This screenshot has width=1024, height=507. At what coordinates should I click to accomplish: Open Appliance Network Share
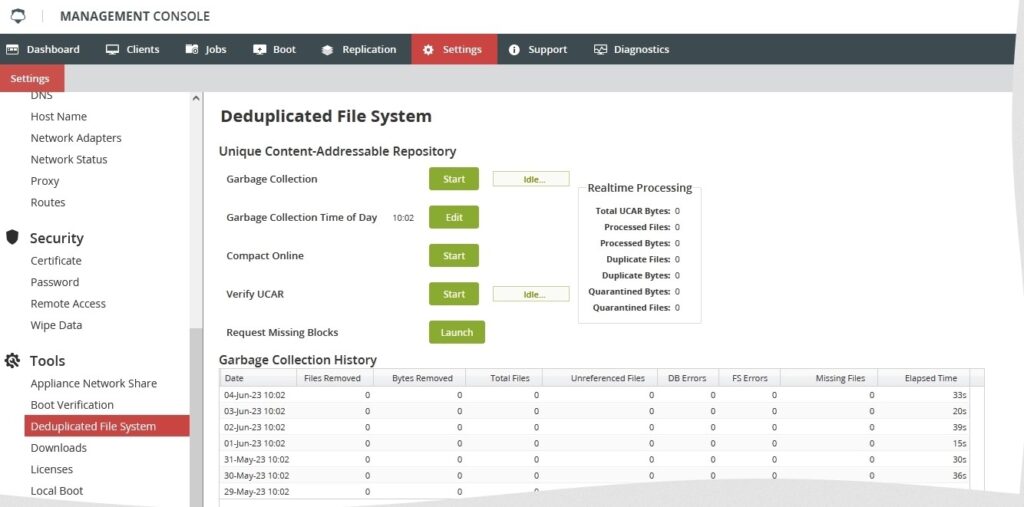click(x=93, y=384)
